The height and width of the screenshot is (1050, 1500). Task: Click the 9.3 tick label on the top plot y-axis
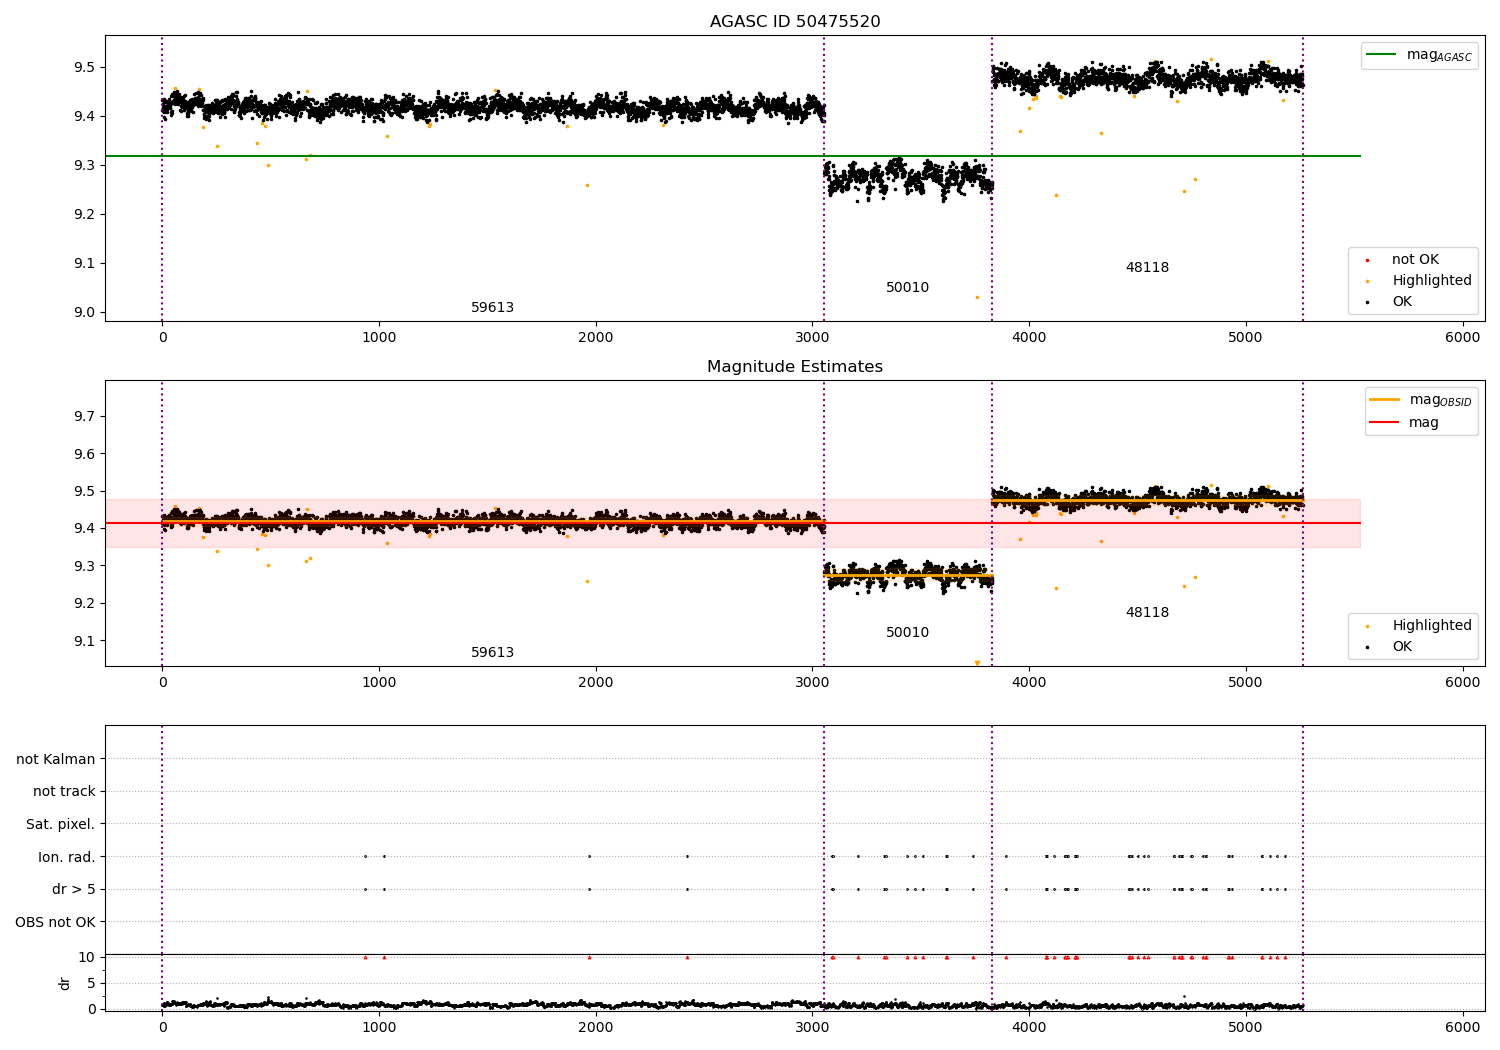tap(83, 166)
